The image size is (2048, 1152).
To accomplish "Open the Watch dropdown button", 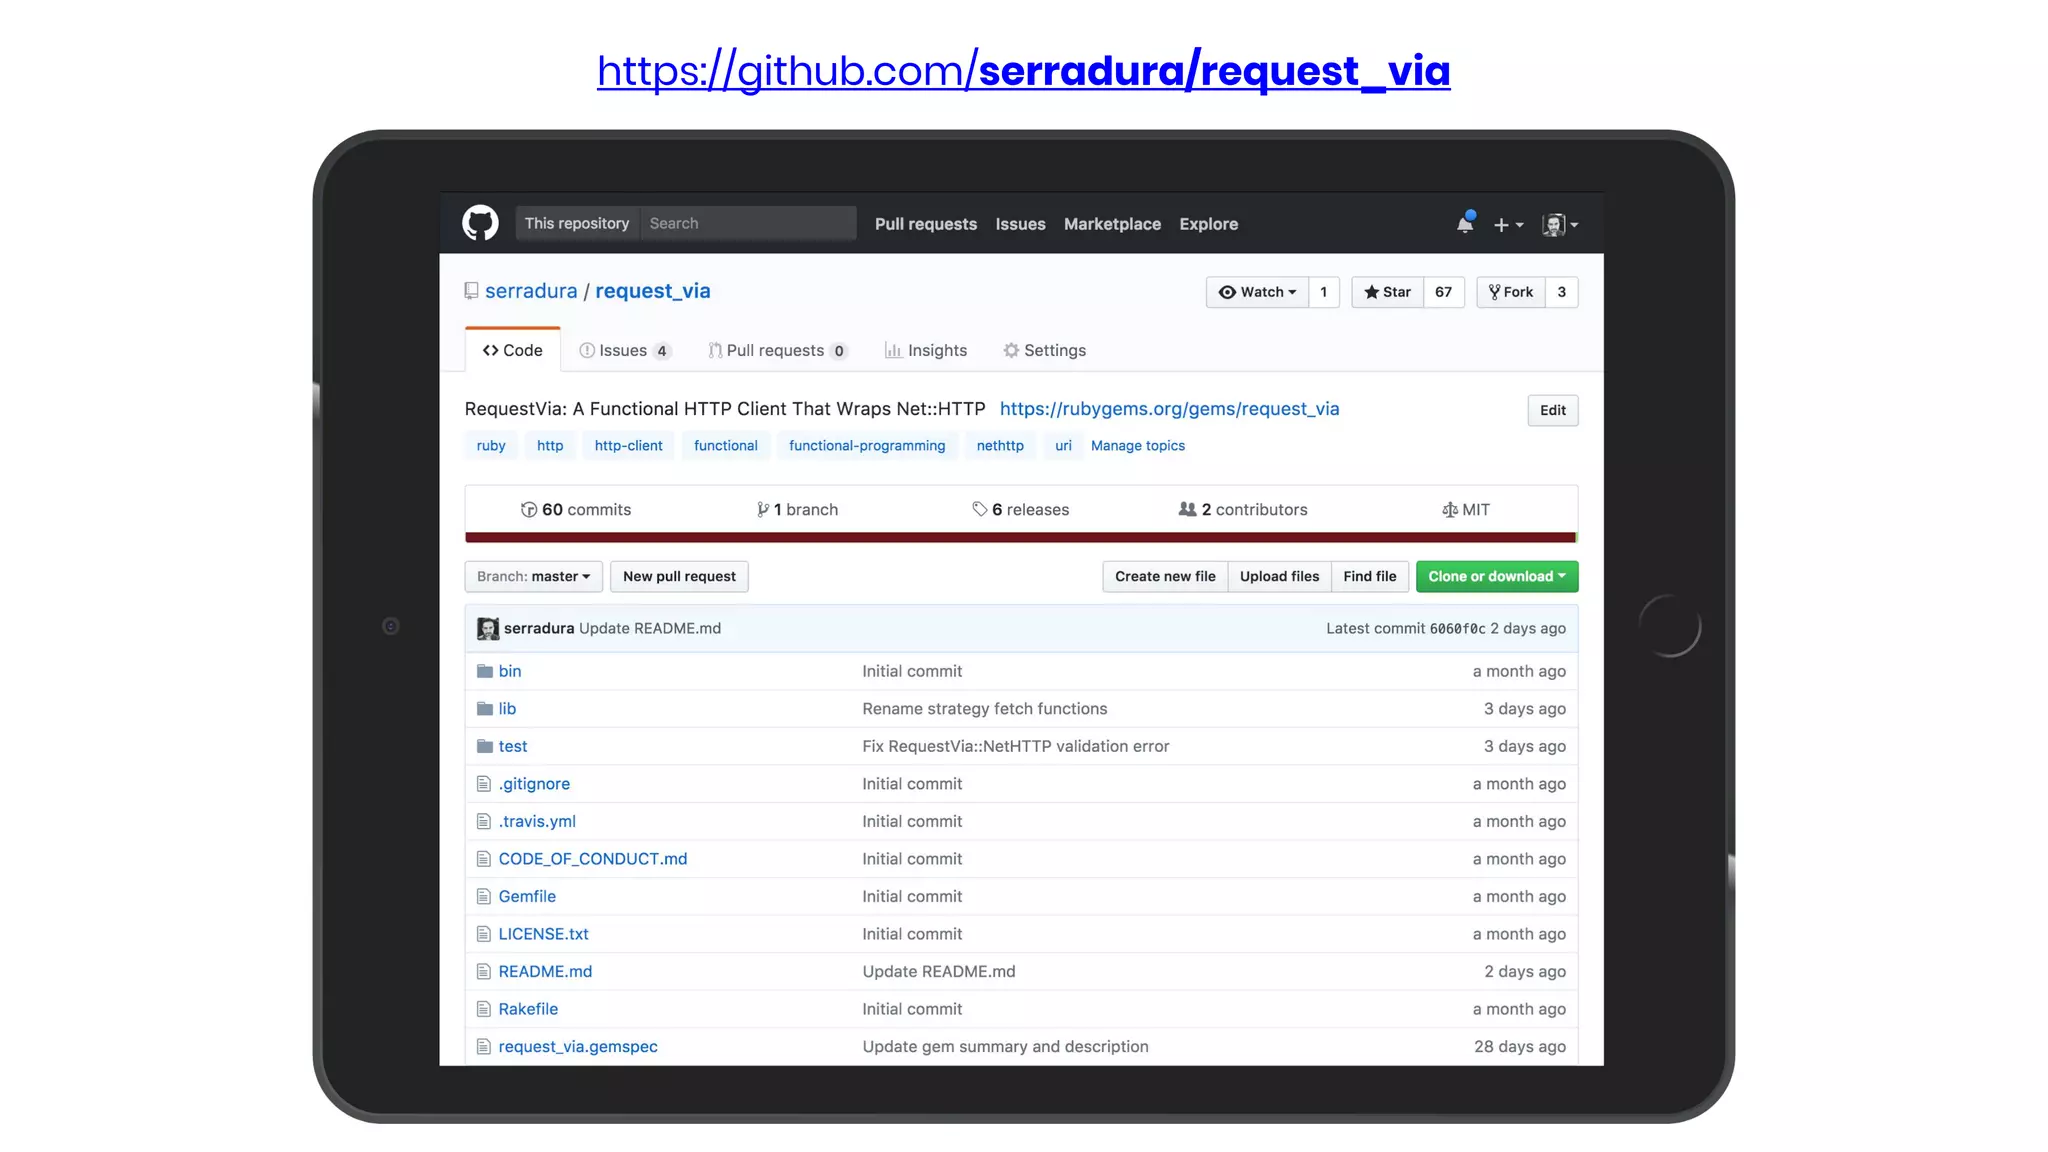I will pyautogui.click(x=1257, y=292).
